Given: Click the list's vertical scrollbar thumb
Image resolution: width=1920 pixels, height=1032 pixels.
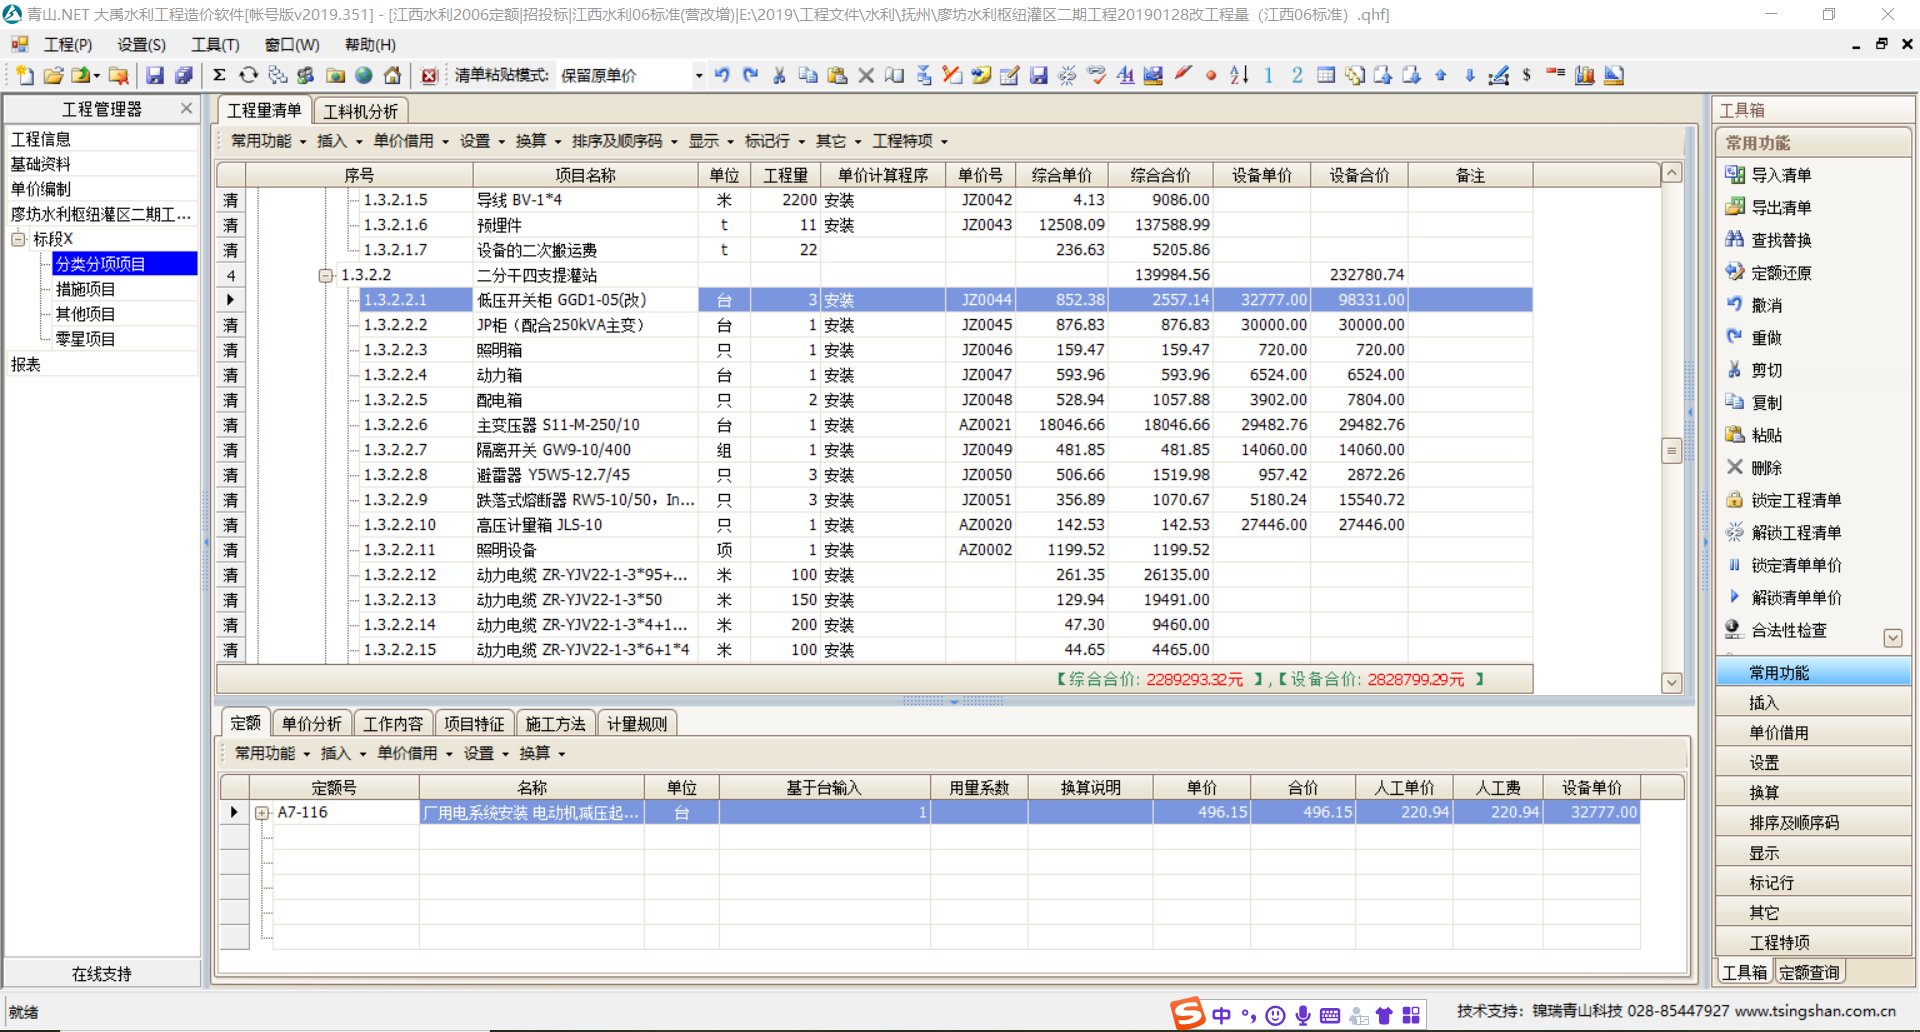Looking at the screenshot, I should [1671, 450].
